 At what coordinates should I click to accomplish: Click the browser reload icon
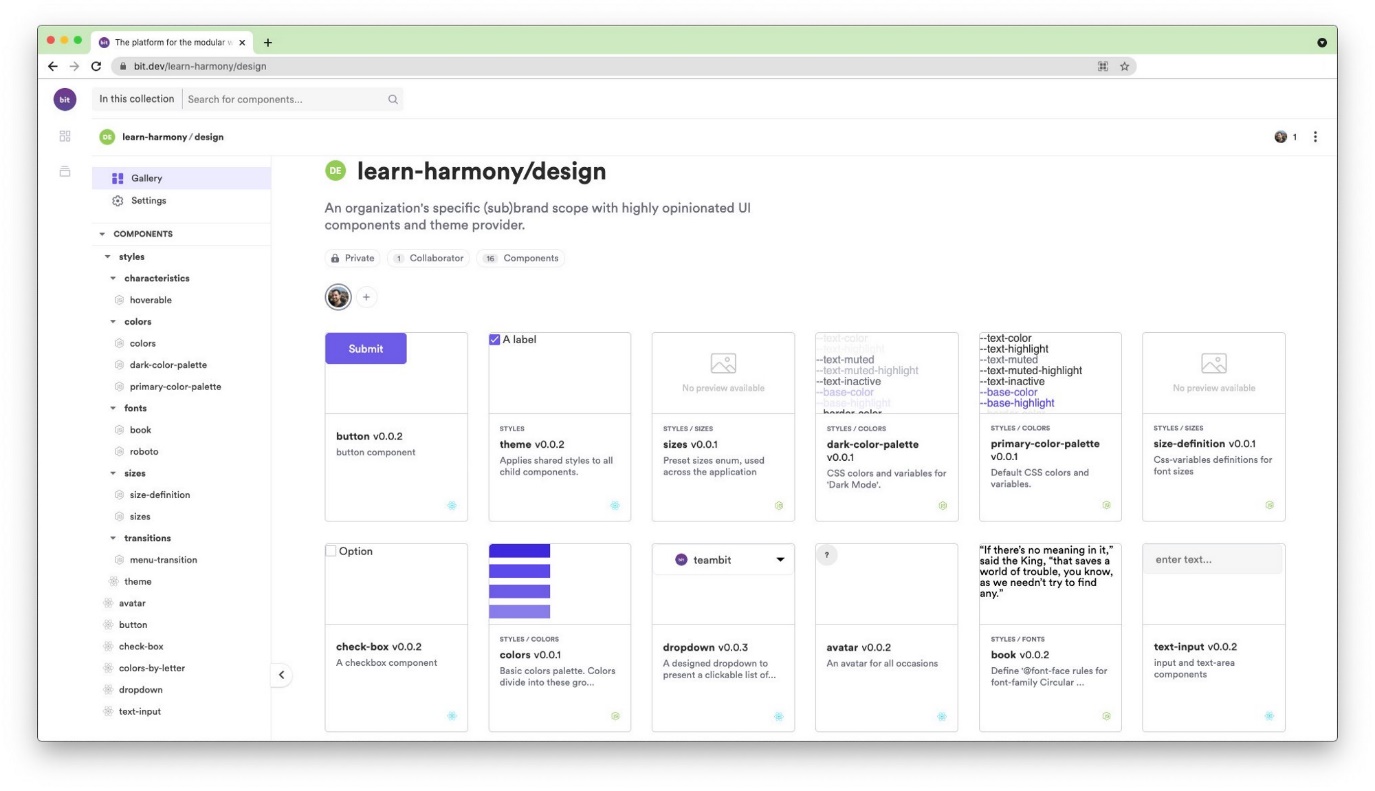point(96,66)
